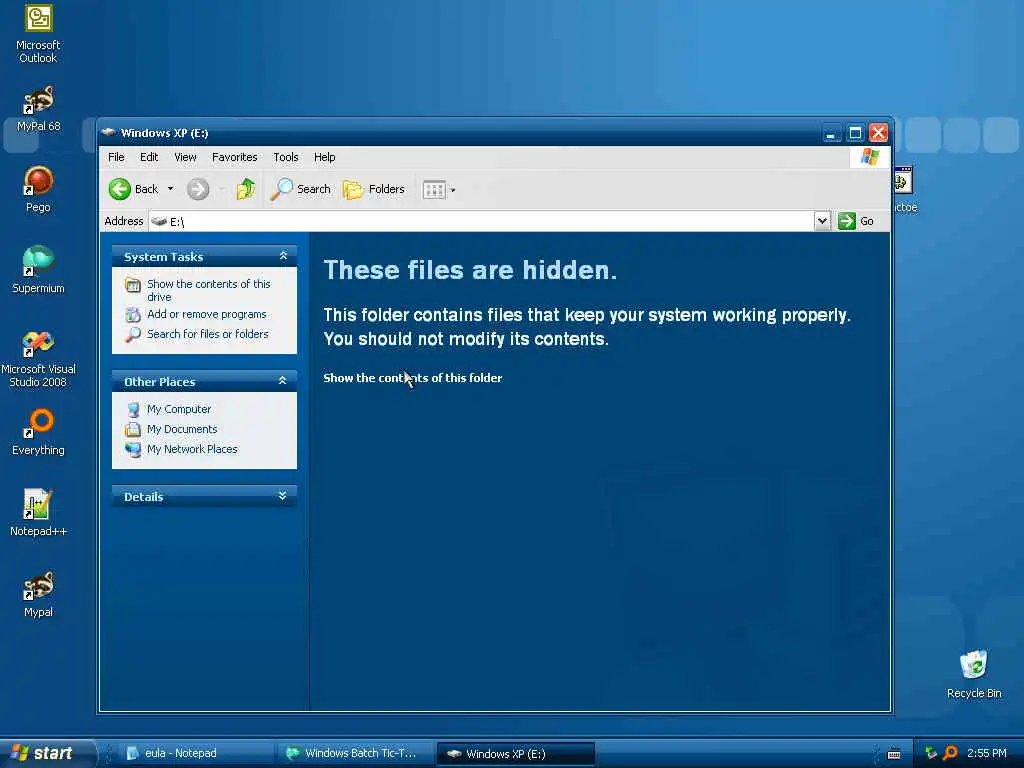This screenshot has height=768, width=1024.
Task: Maximize the Windows XP (E:) window
Action: tap(855, 133)
